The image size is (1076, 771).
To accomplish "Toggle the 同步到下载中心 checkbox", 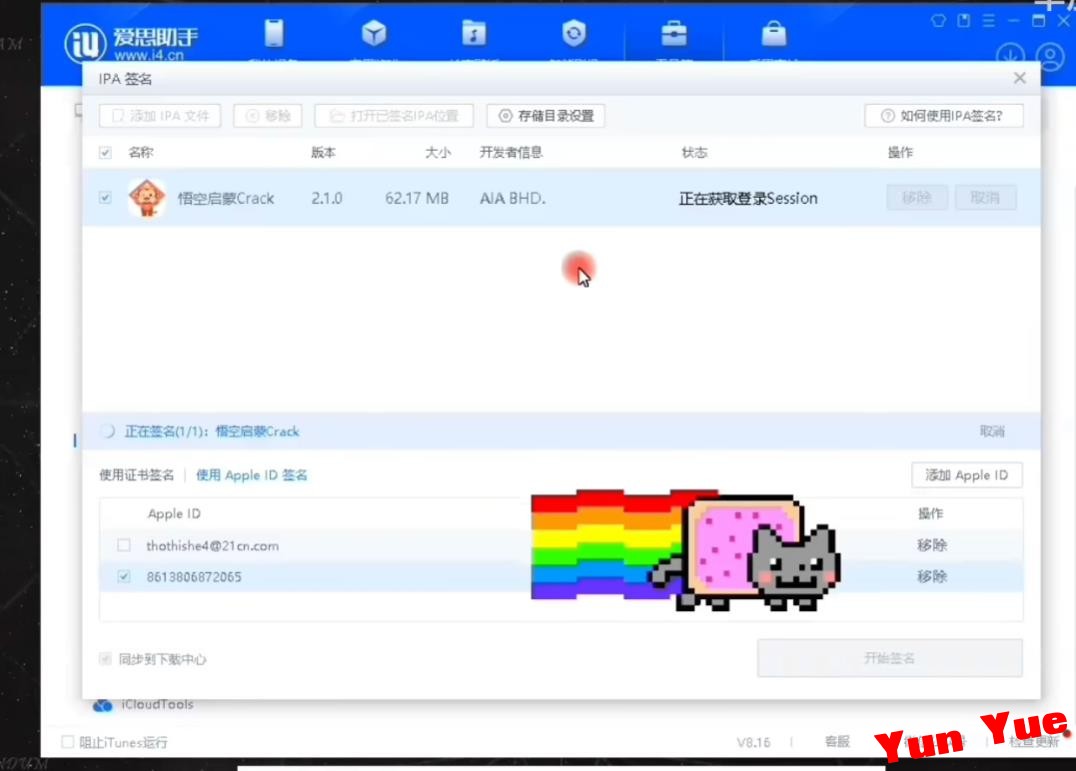I will tap(105, 659).
